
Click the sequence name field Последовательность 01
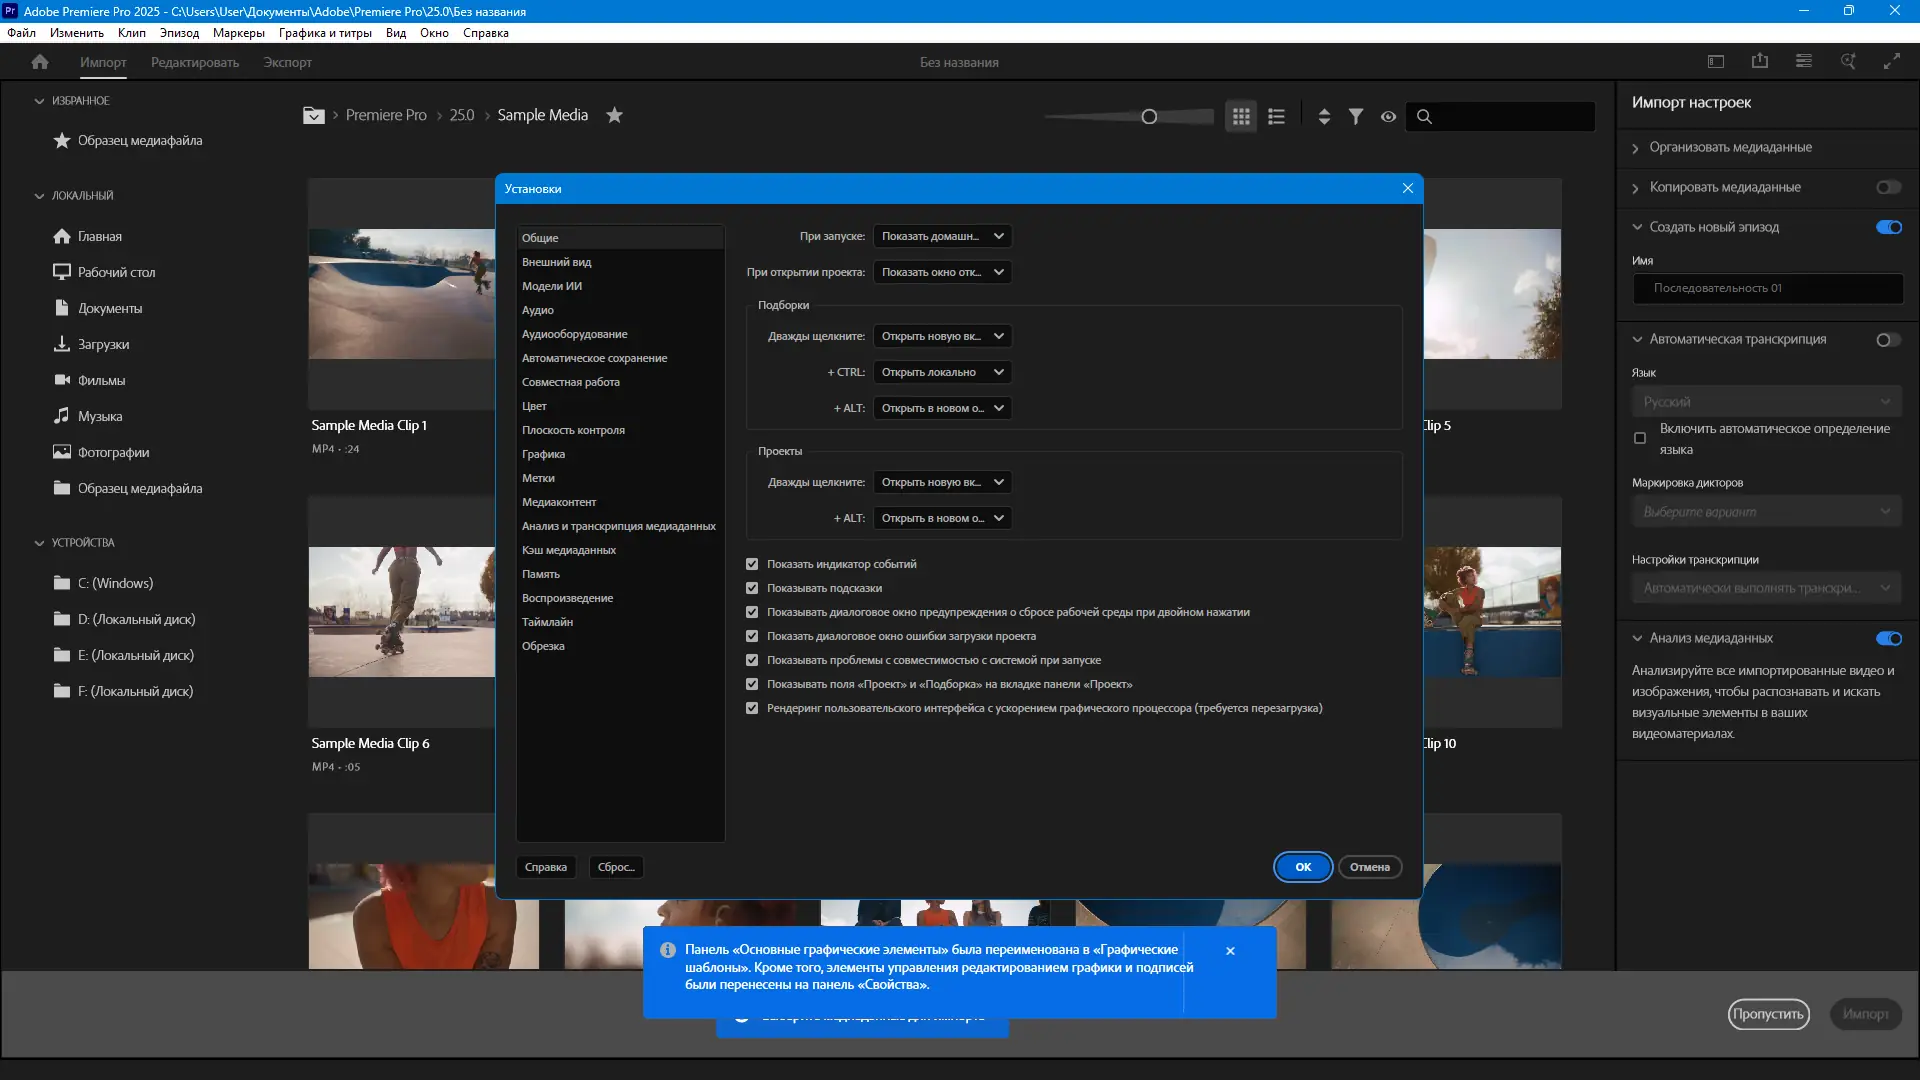tap(1768, 288)
